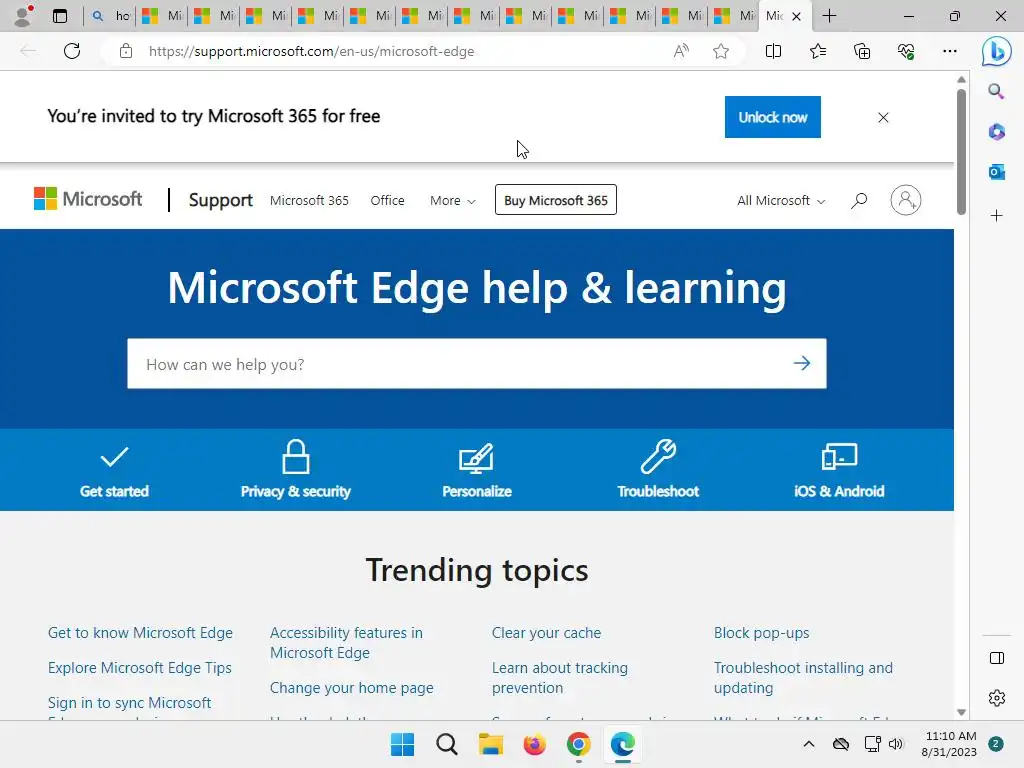Open the tab actions menu icon
Viewport: 1024px width, 768px height.
59,16
